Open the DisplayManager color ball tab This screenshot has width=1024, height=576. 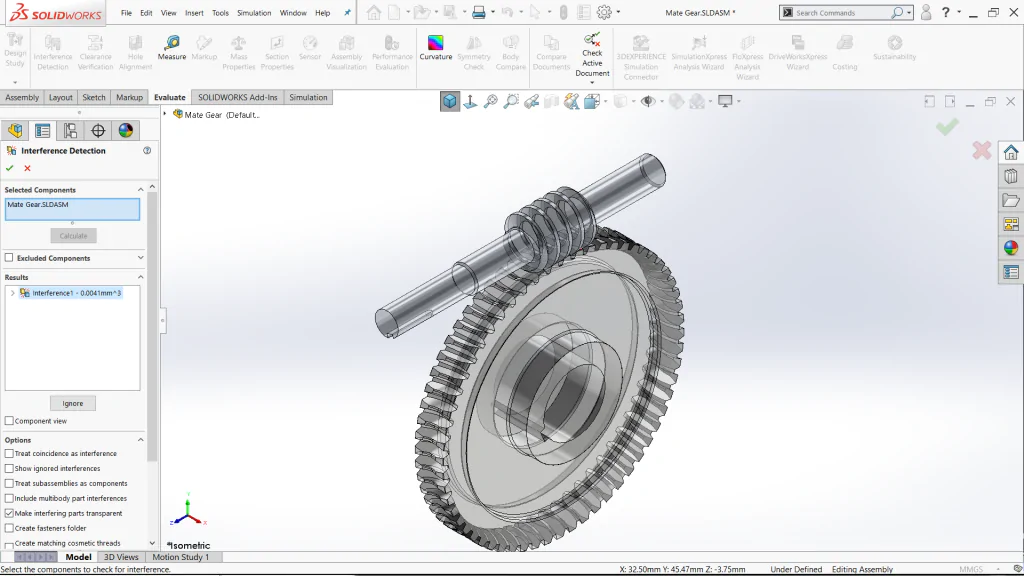[125, 131]
